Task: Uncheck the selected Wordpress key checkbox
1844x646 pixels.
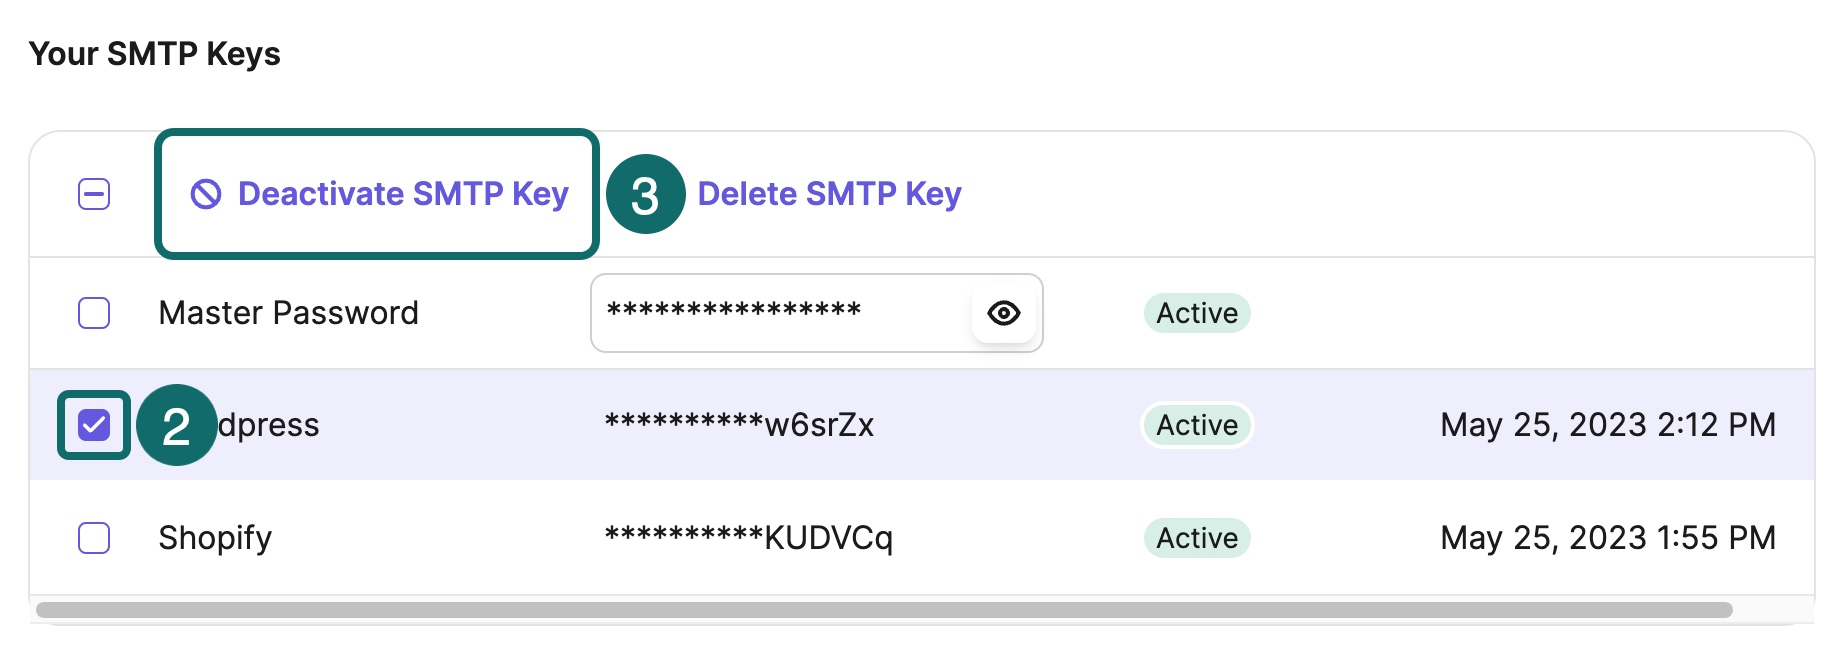Action: [94, 425]
